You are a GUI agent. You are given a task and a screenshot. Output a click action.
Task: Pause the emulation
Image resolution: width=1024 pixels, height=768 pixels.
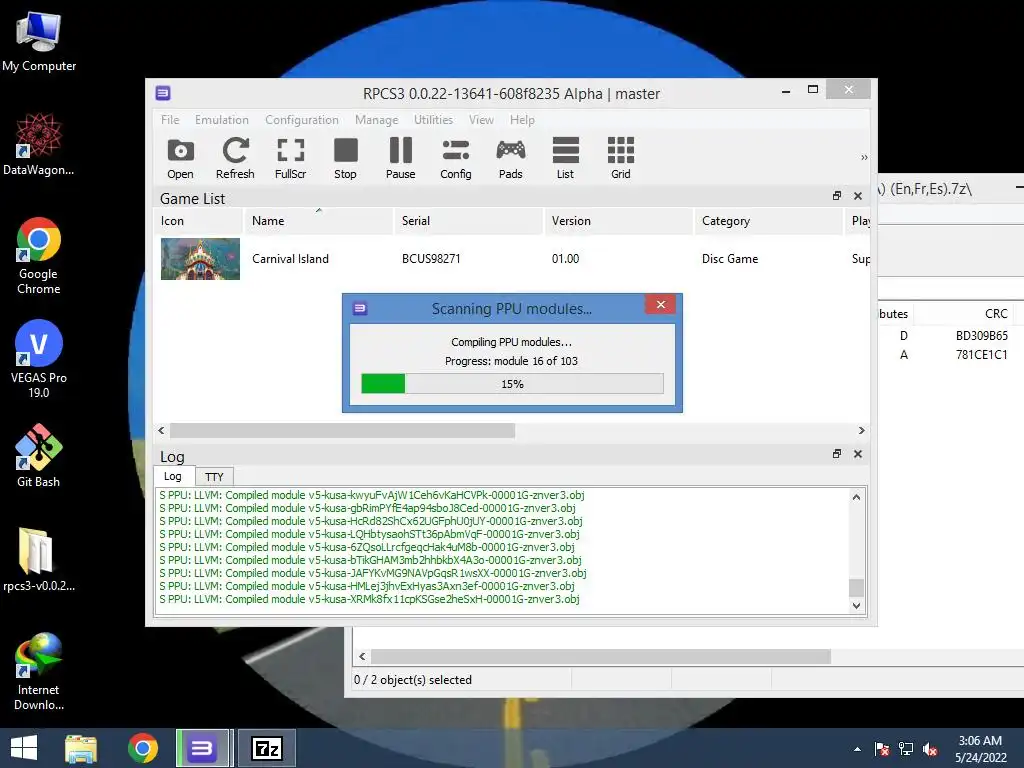point(400,158)
